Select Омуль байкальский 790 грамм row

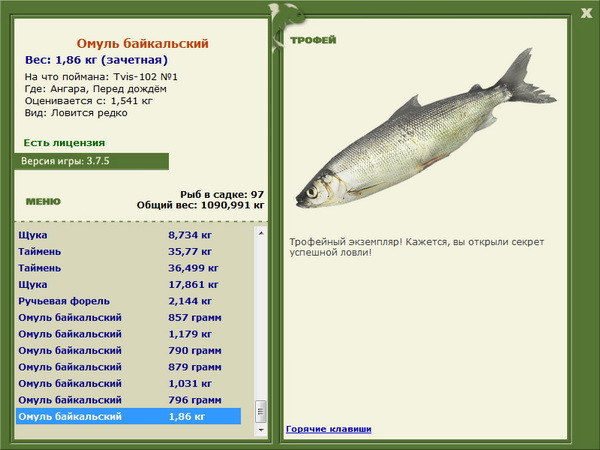tap(129, 350)
